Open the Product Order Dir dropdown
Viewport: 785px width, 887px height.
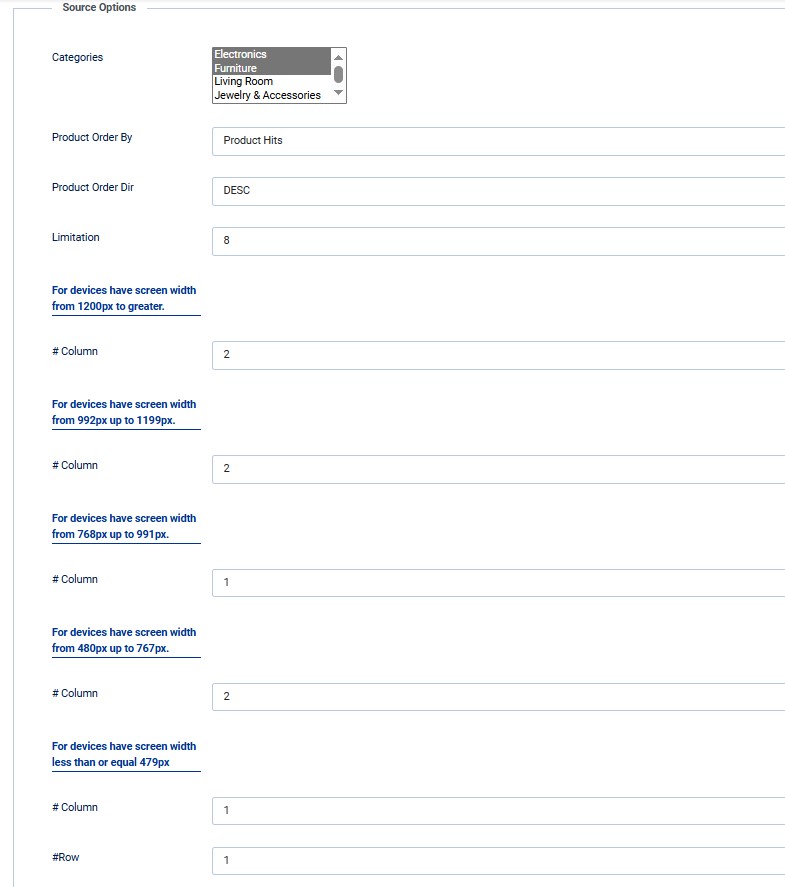pyautogui.click(x=498, y=191)
